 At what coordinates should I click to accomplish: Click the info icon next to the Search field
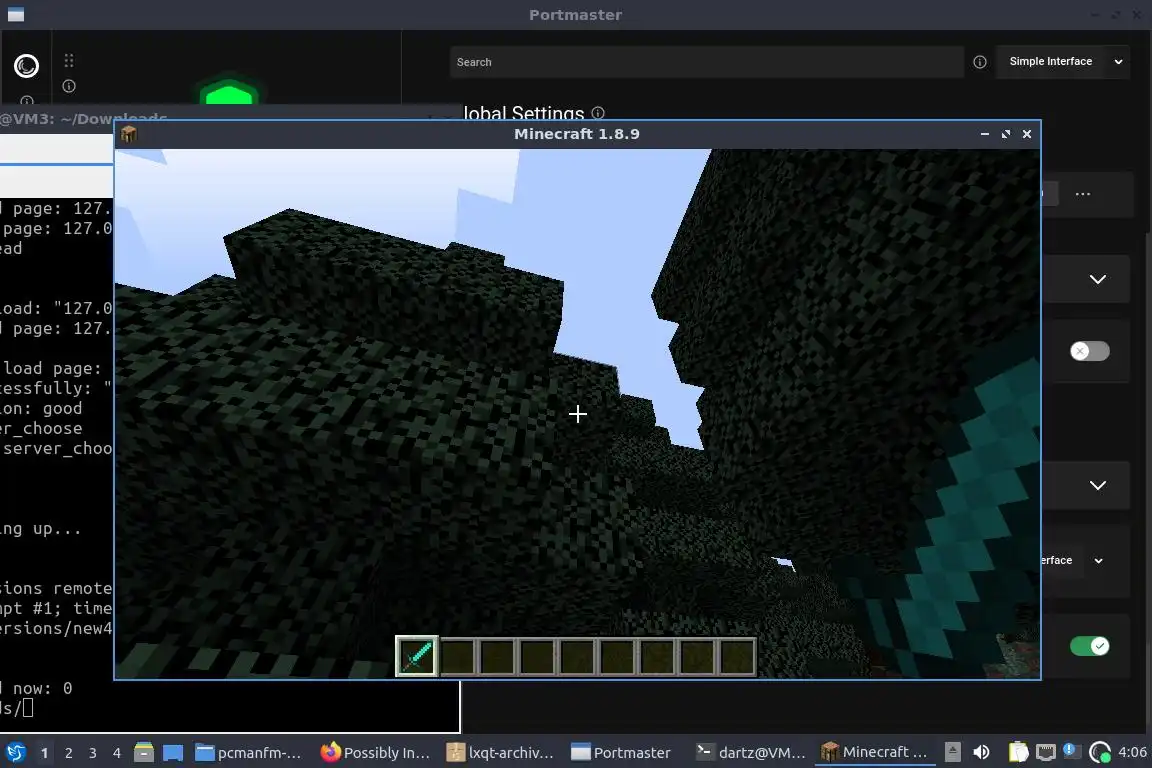point(979,62)
